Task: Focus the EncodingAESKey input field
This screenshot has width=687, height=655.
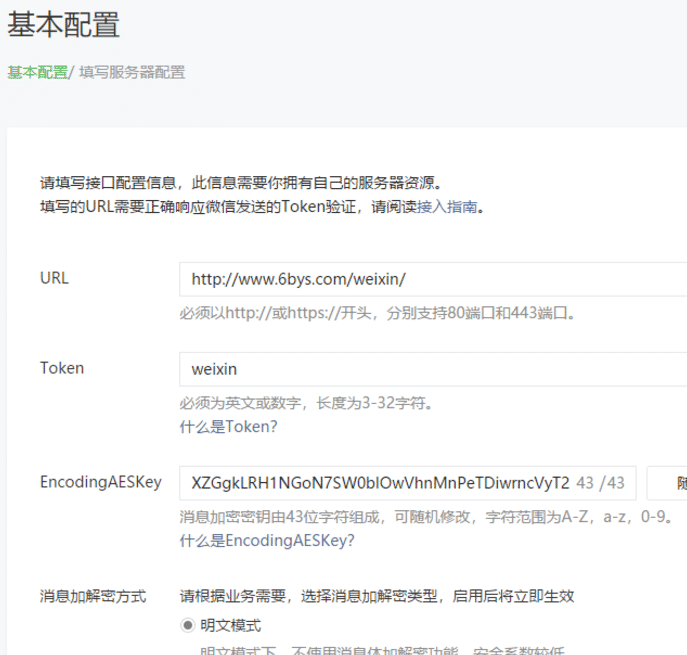Action: [x=380, y=483]
